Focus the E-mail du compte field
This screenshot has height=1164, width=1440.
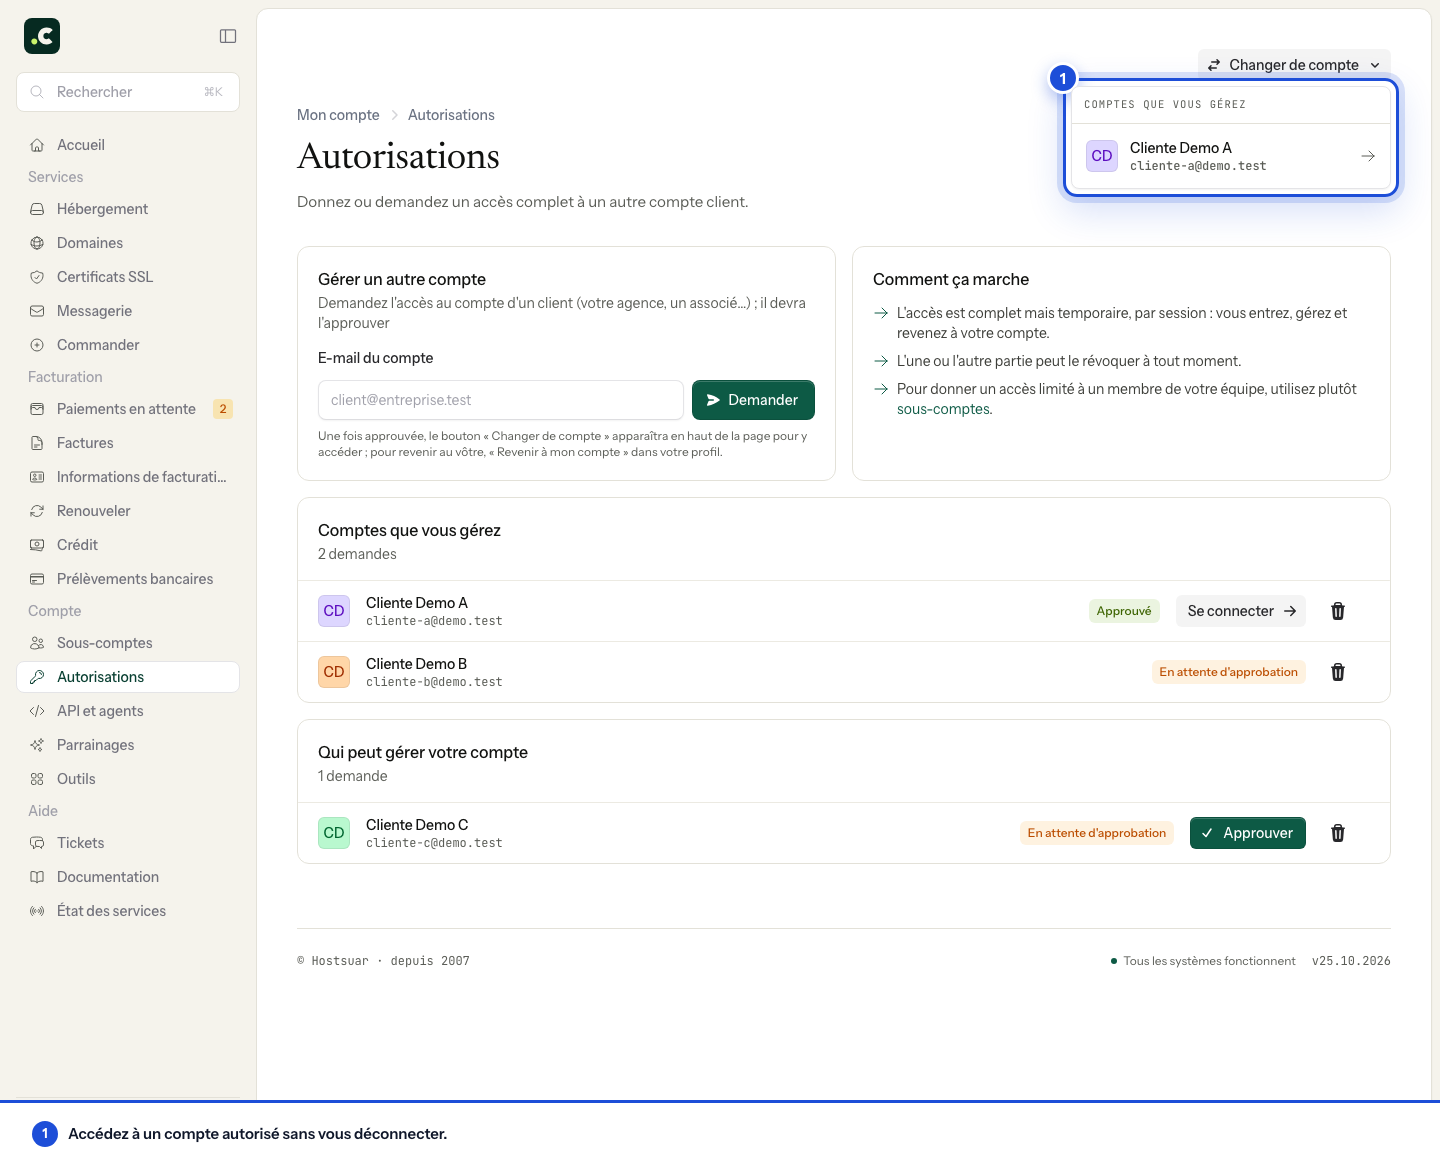point(501,400)
